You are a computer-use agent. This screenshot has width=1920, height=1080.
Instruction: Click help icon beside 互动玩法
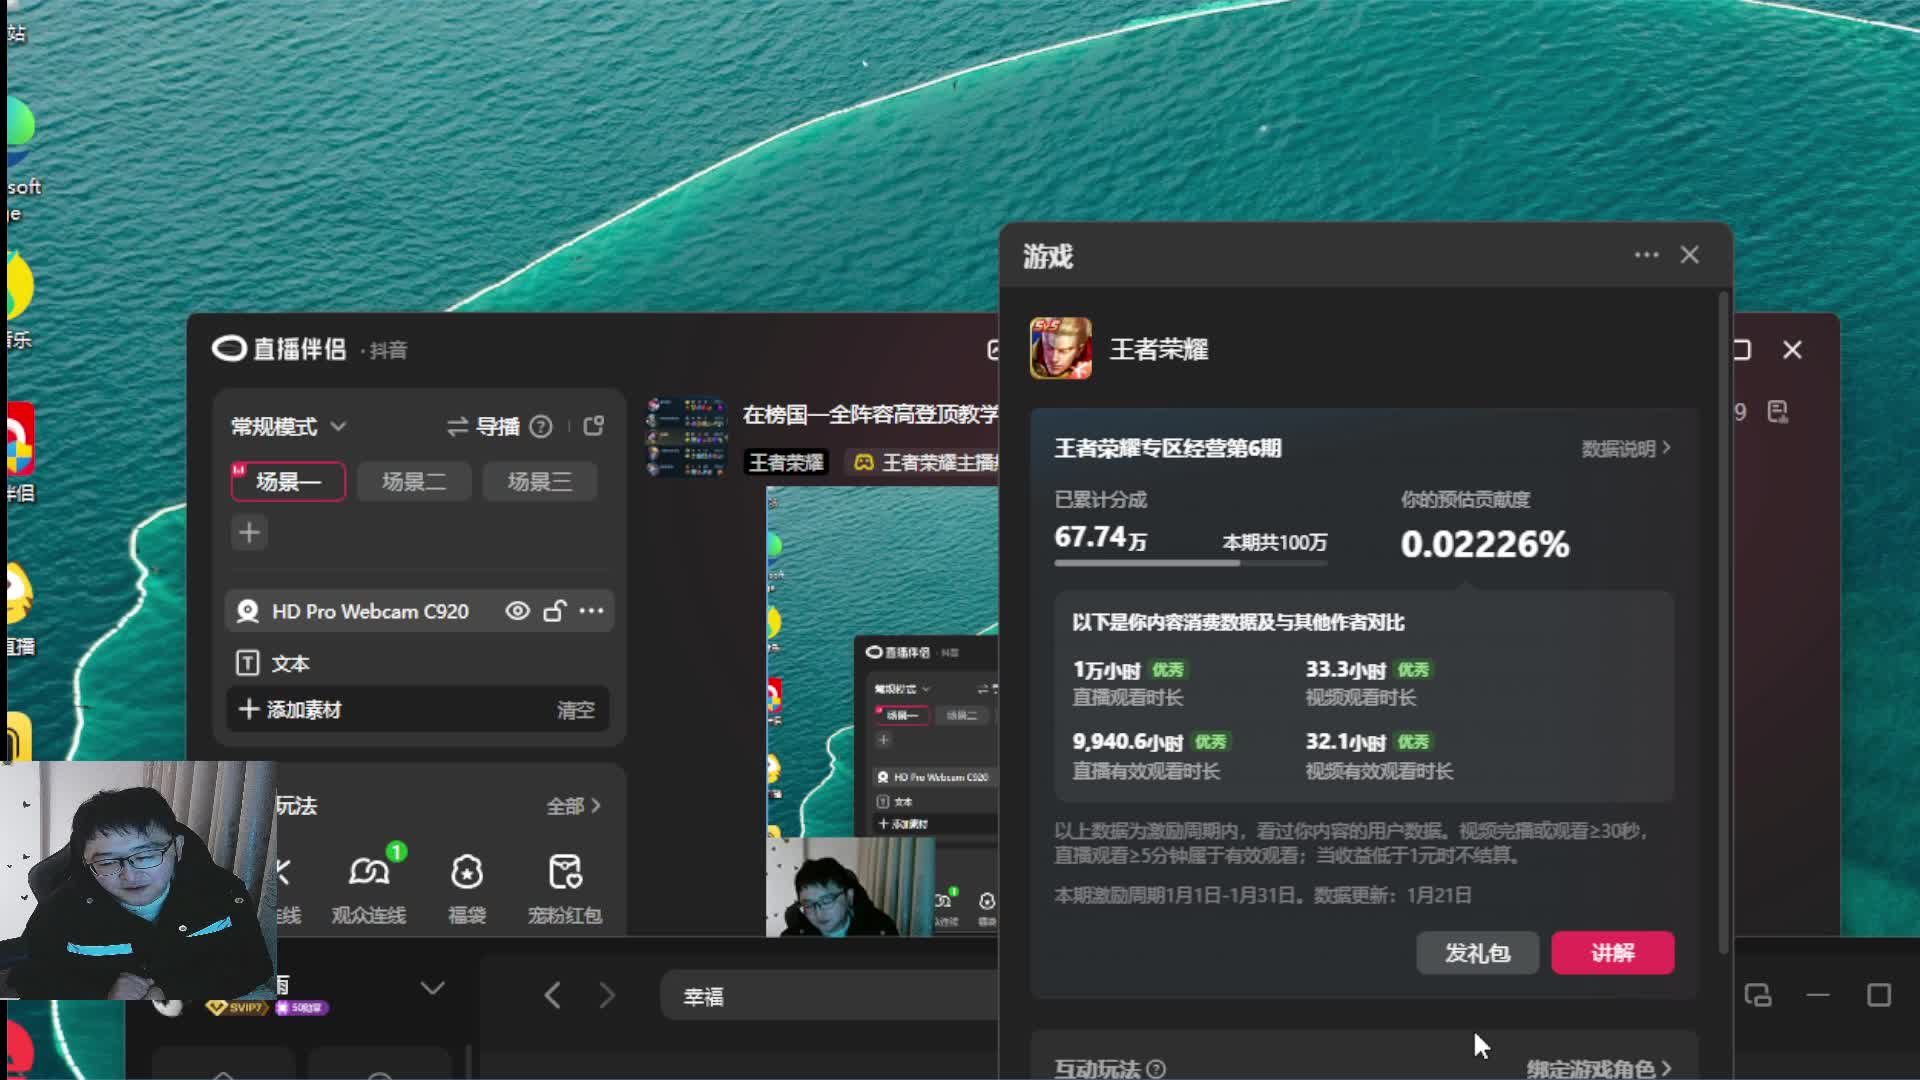tap(1156, 1068)
